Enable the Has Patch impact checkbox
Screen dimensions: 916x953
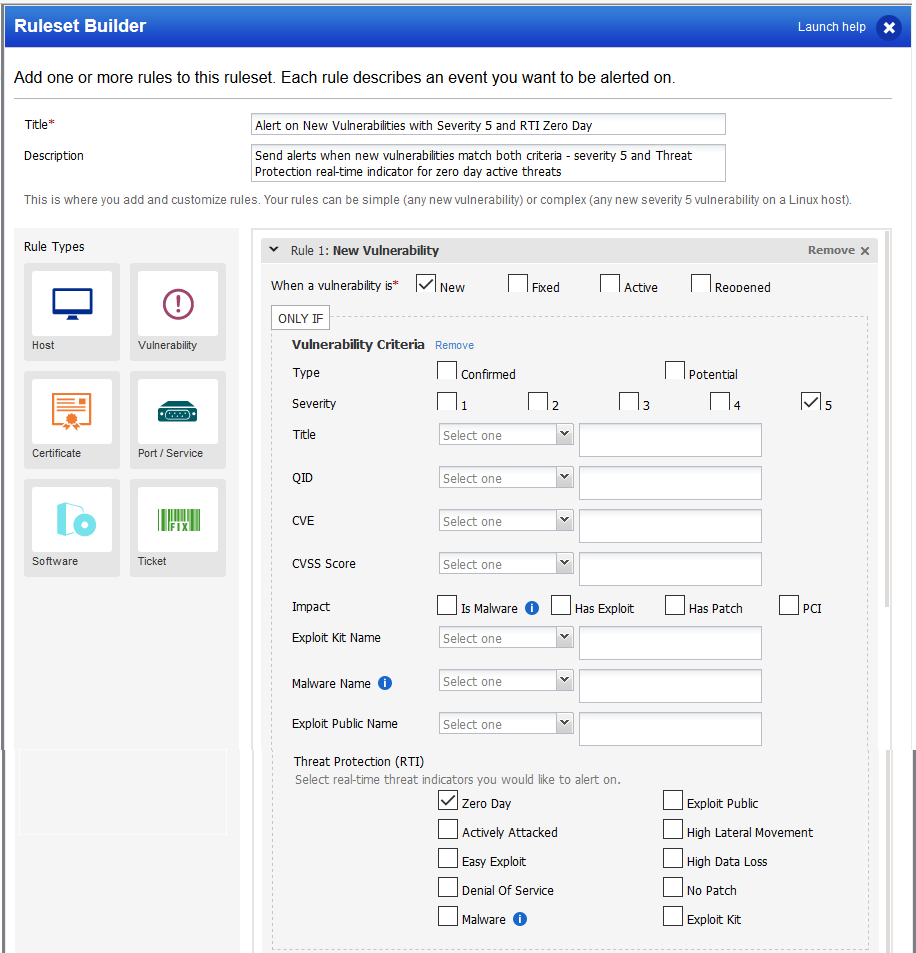pos(675,605)
